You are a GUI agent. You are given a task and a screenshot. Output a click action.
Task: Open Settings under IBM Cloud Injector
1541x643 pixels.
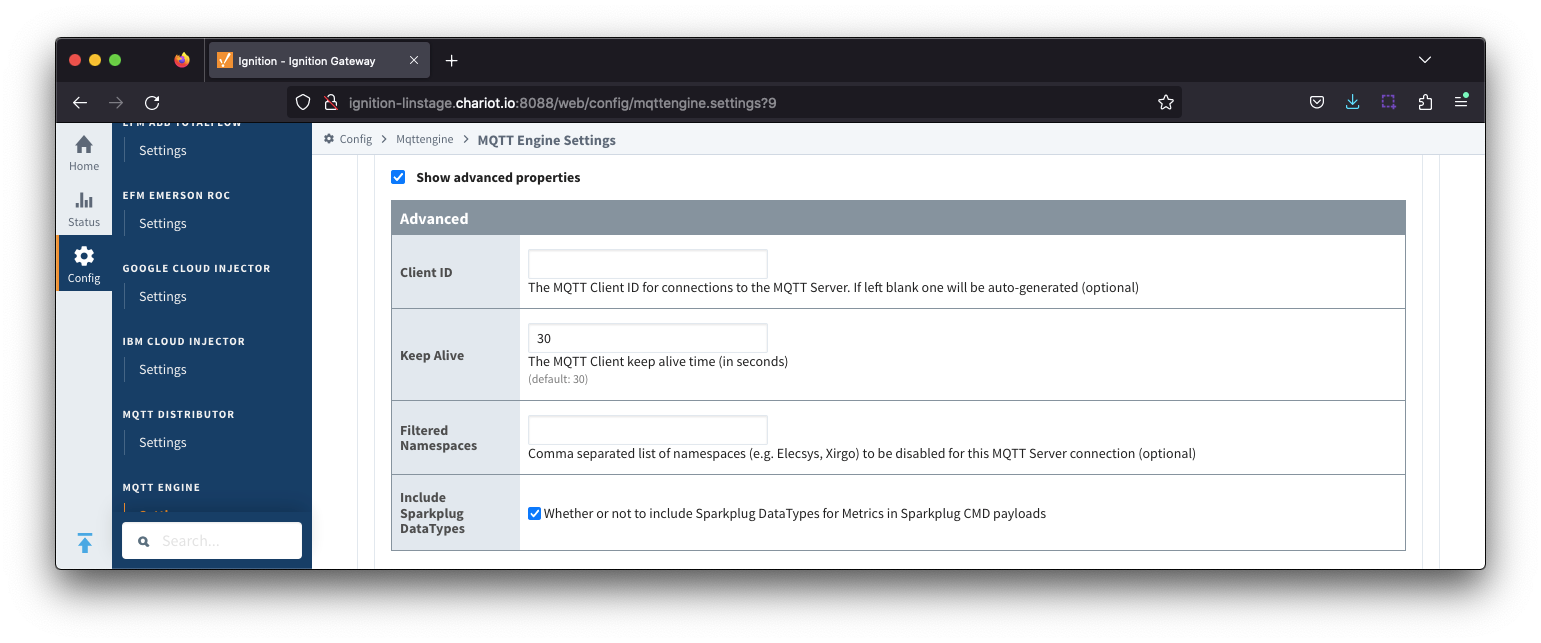[x=163, y=369]
